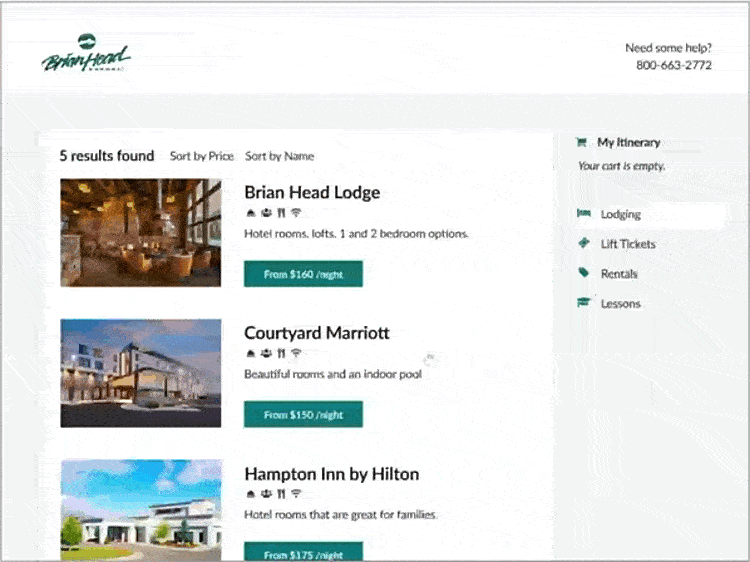Click the Lessons graduation cap icon
The height and width of the screenshot is (562, 750).
point(584,302)
